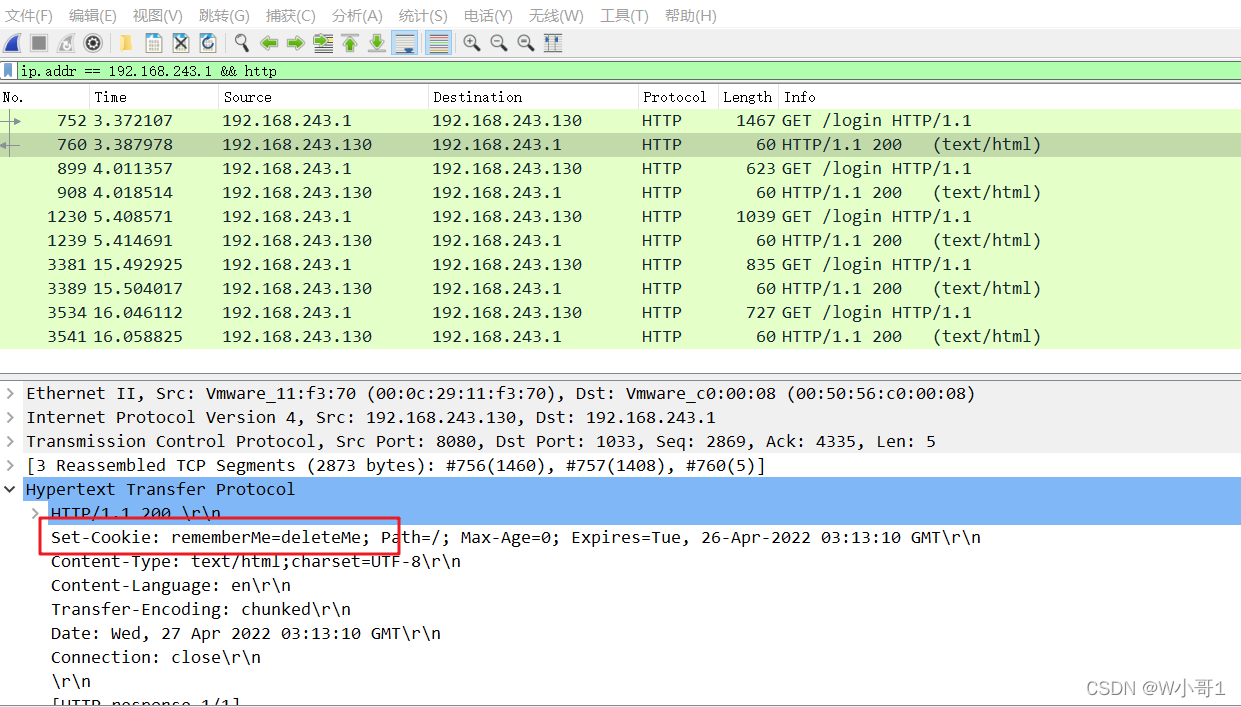Expand Transmission Control Protocol details
This screenshot has width=1241, height=707.
tap(10, 441)
